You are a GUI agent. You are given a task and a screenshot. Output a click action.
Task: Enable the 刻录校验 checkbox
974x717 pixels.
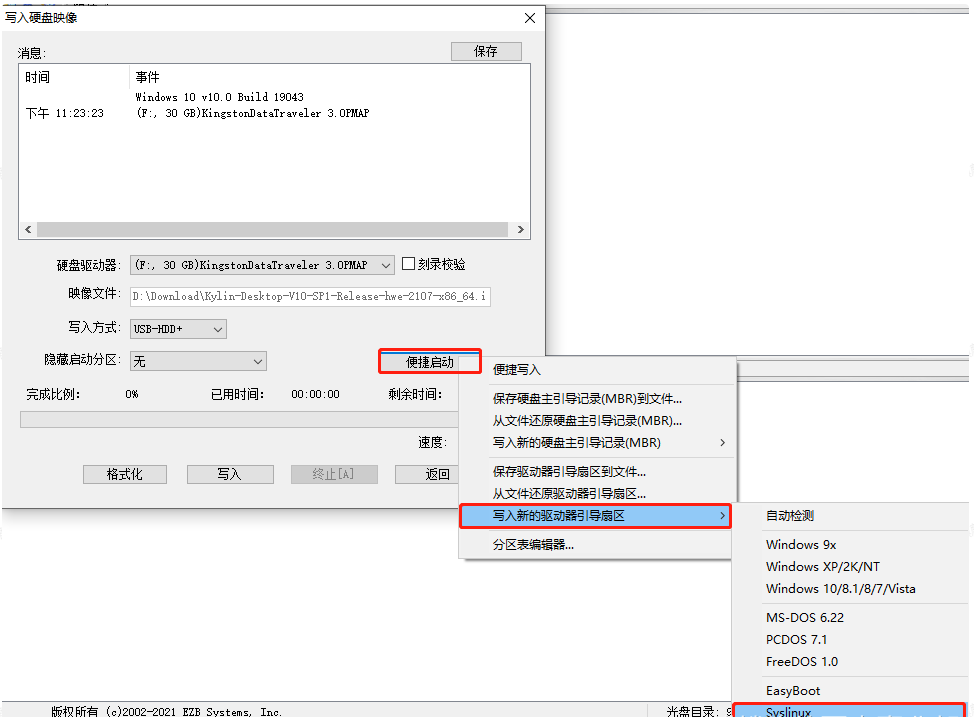pyautogui.click(x=408, y=264)
